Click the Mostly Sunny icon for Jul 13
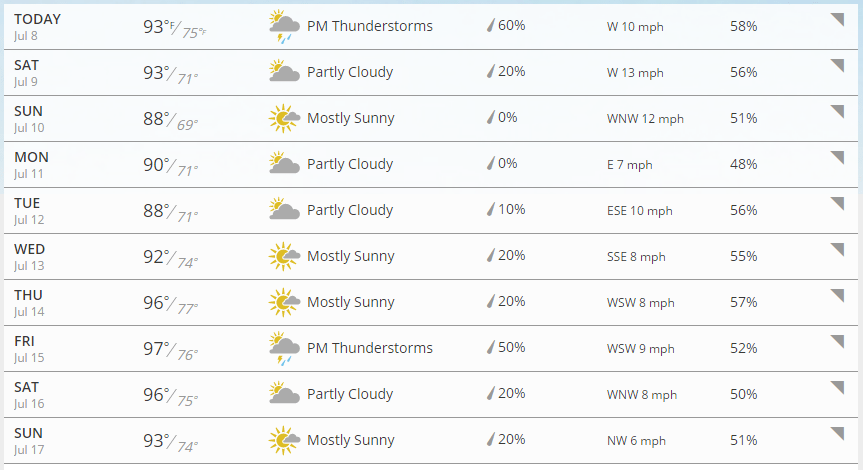The image size is (863, 470). click(284, 256)
